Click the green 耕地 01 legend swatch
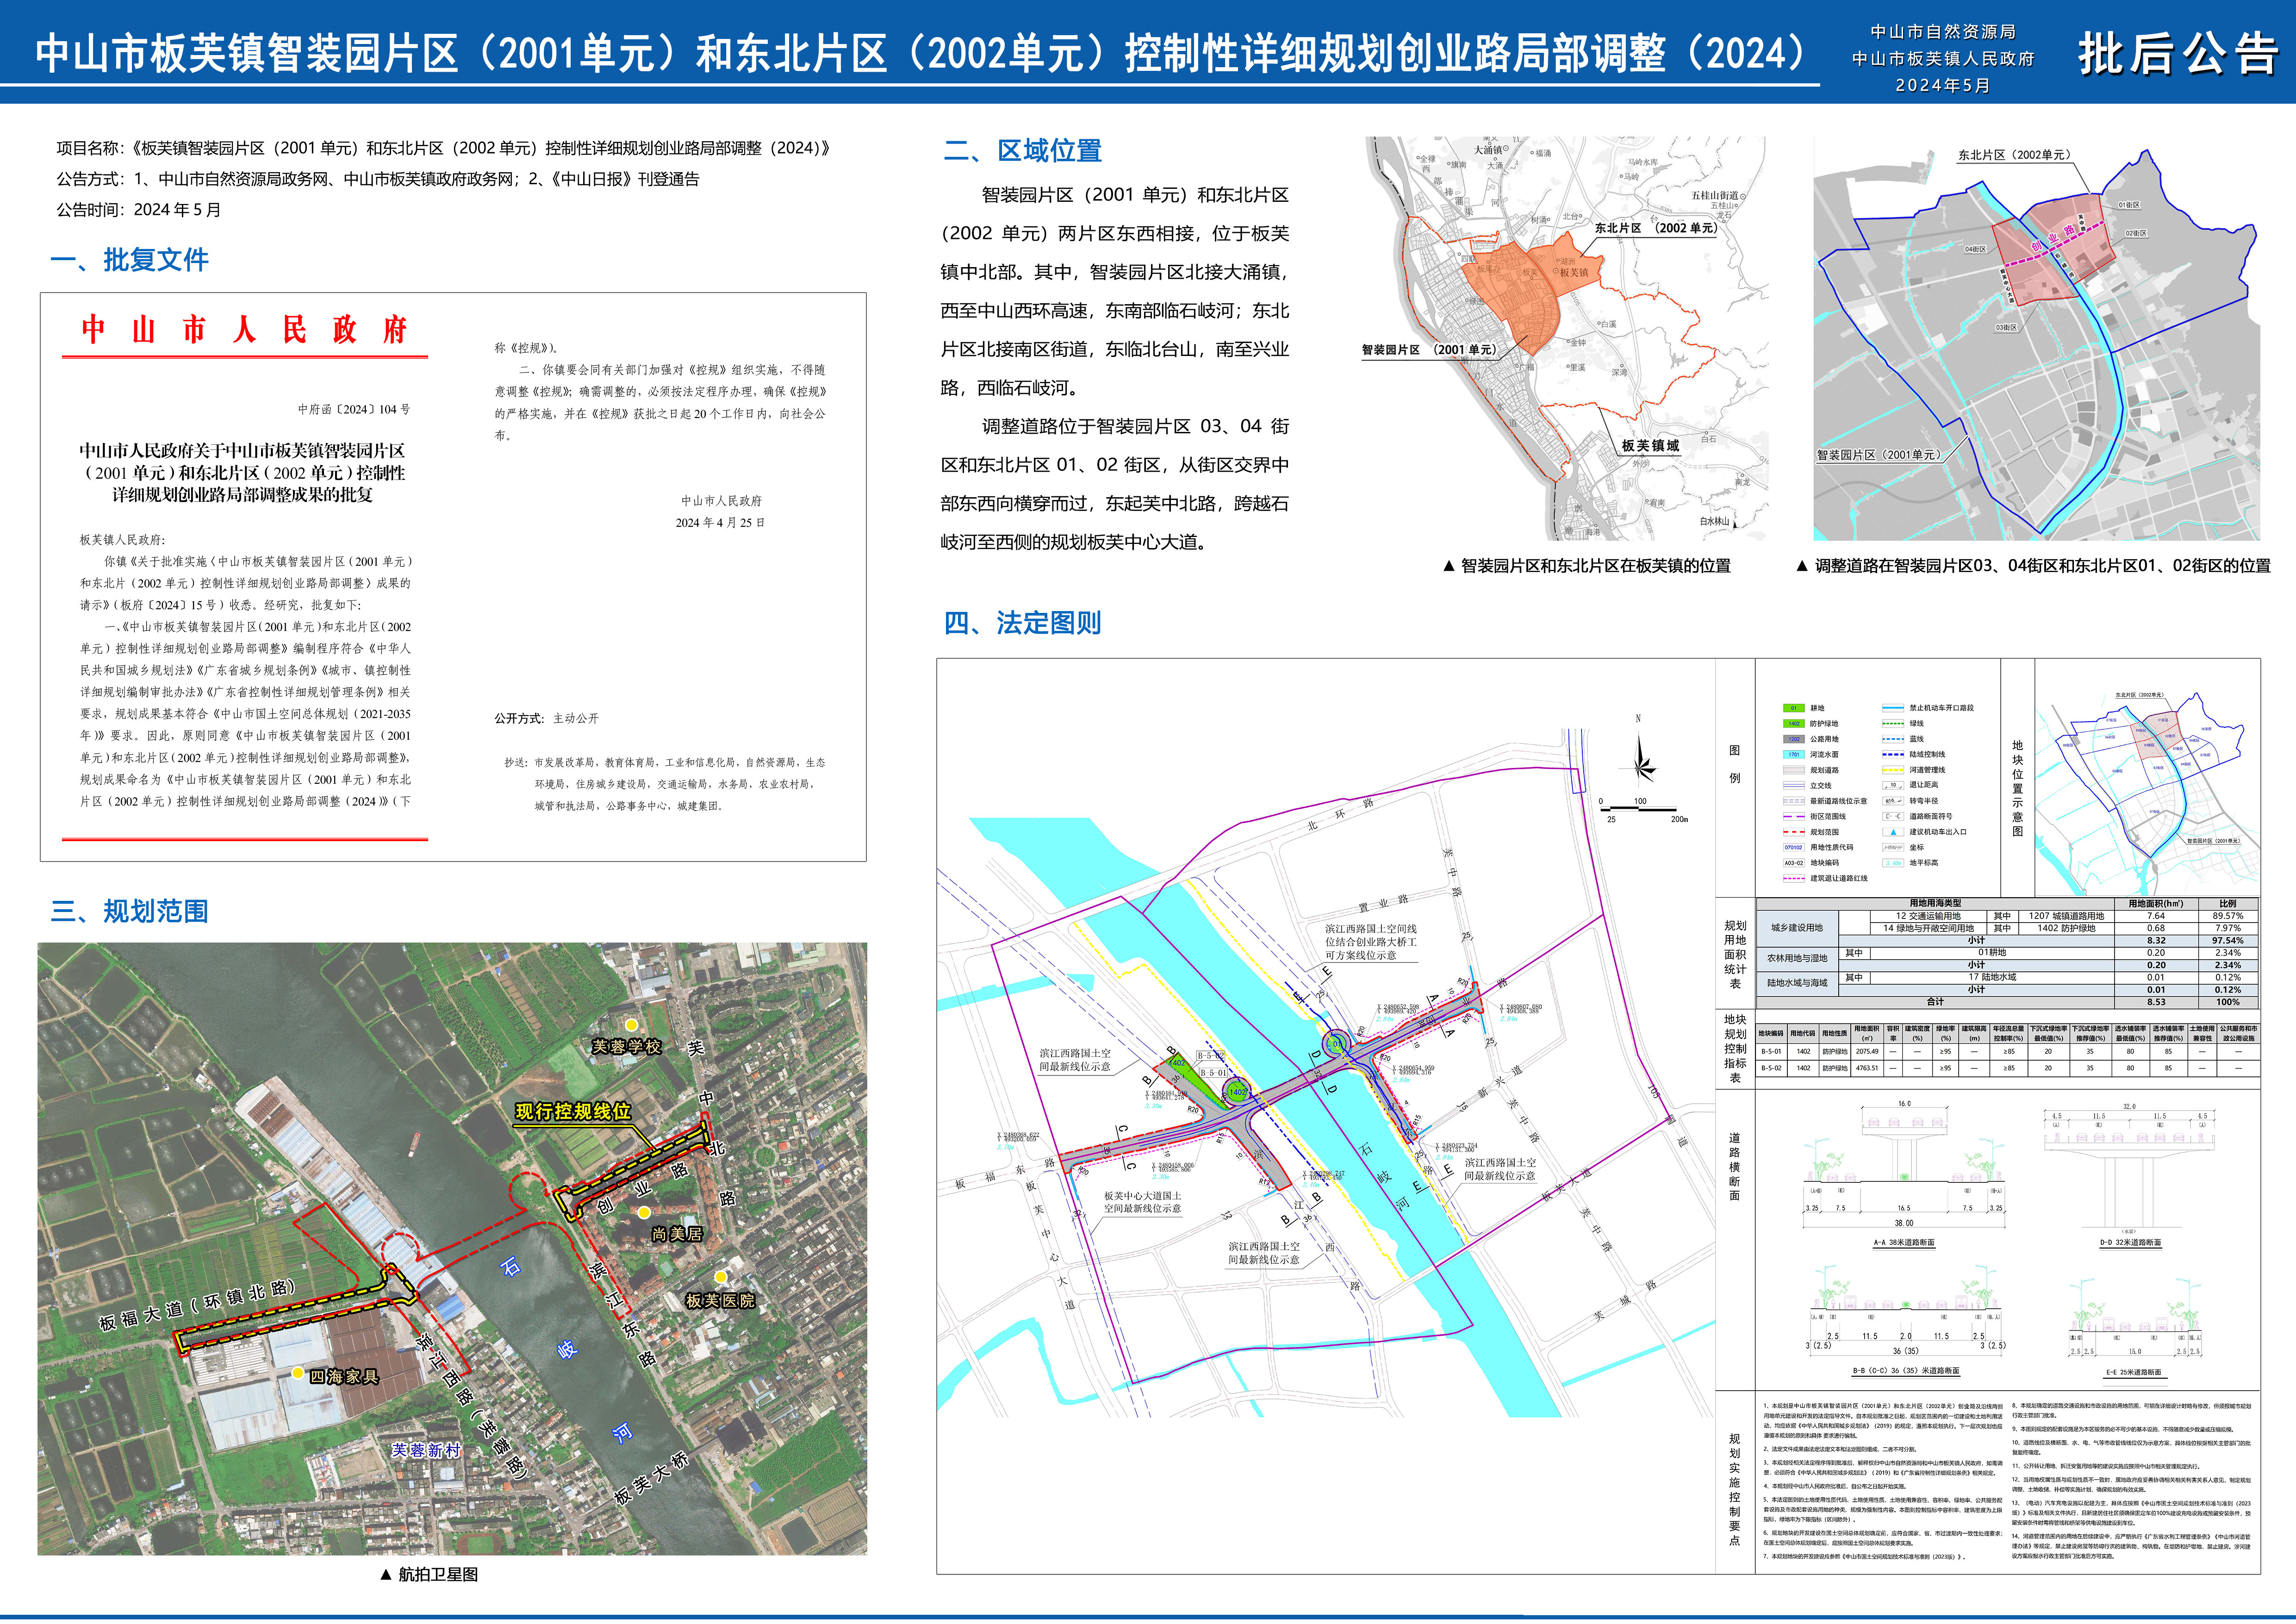 (x=1793, y=708)
